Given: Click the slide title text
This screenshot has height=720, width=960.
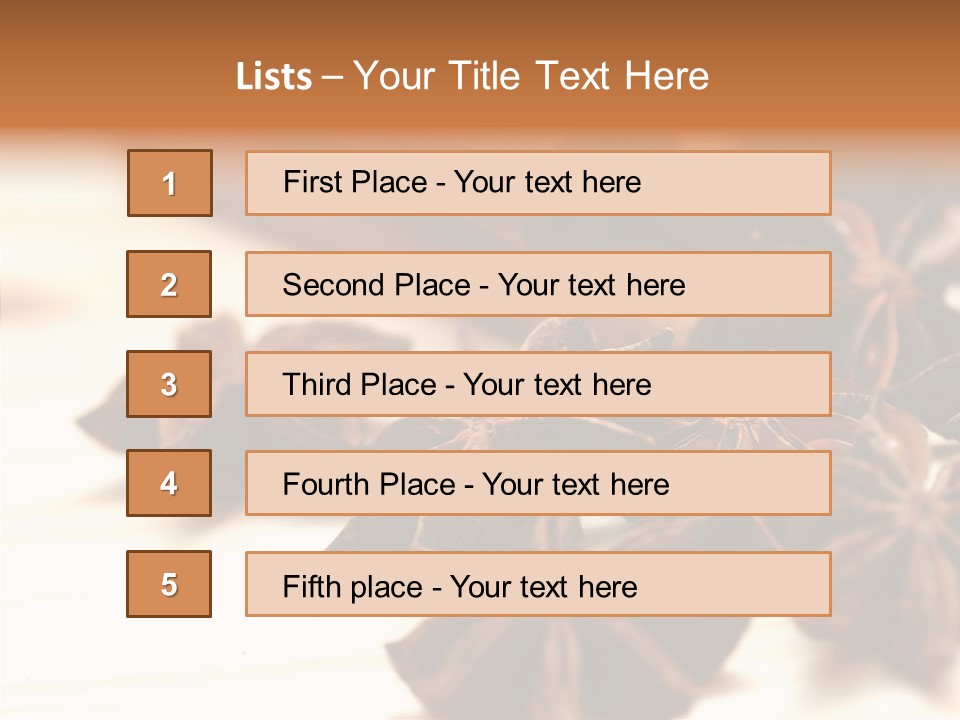Looking at the screenshot, I should pos(473,76).
